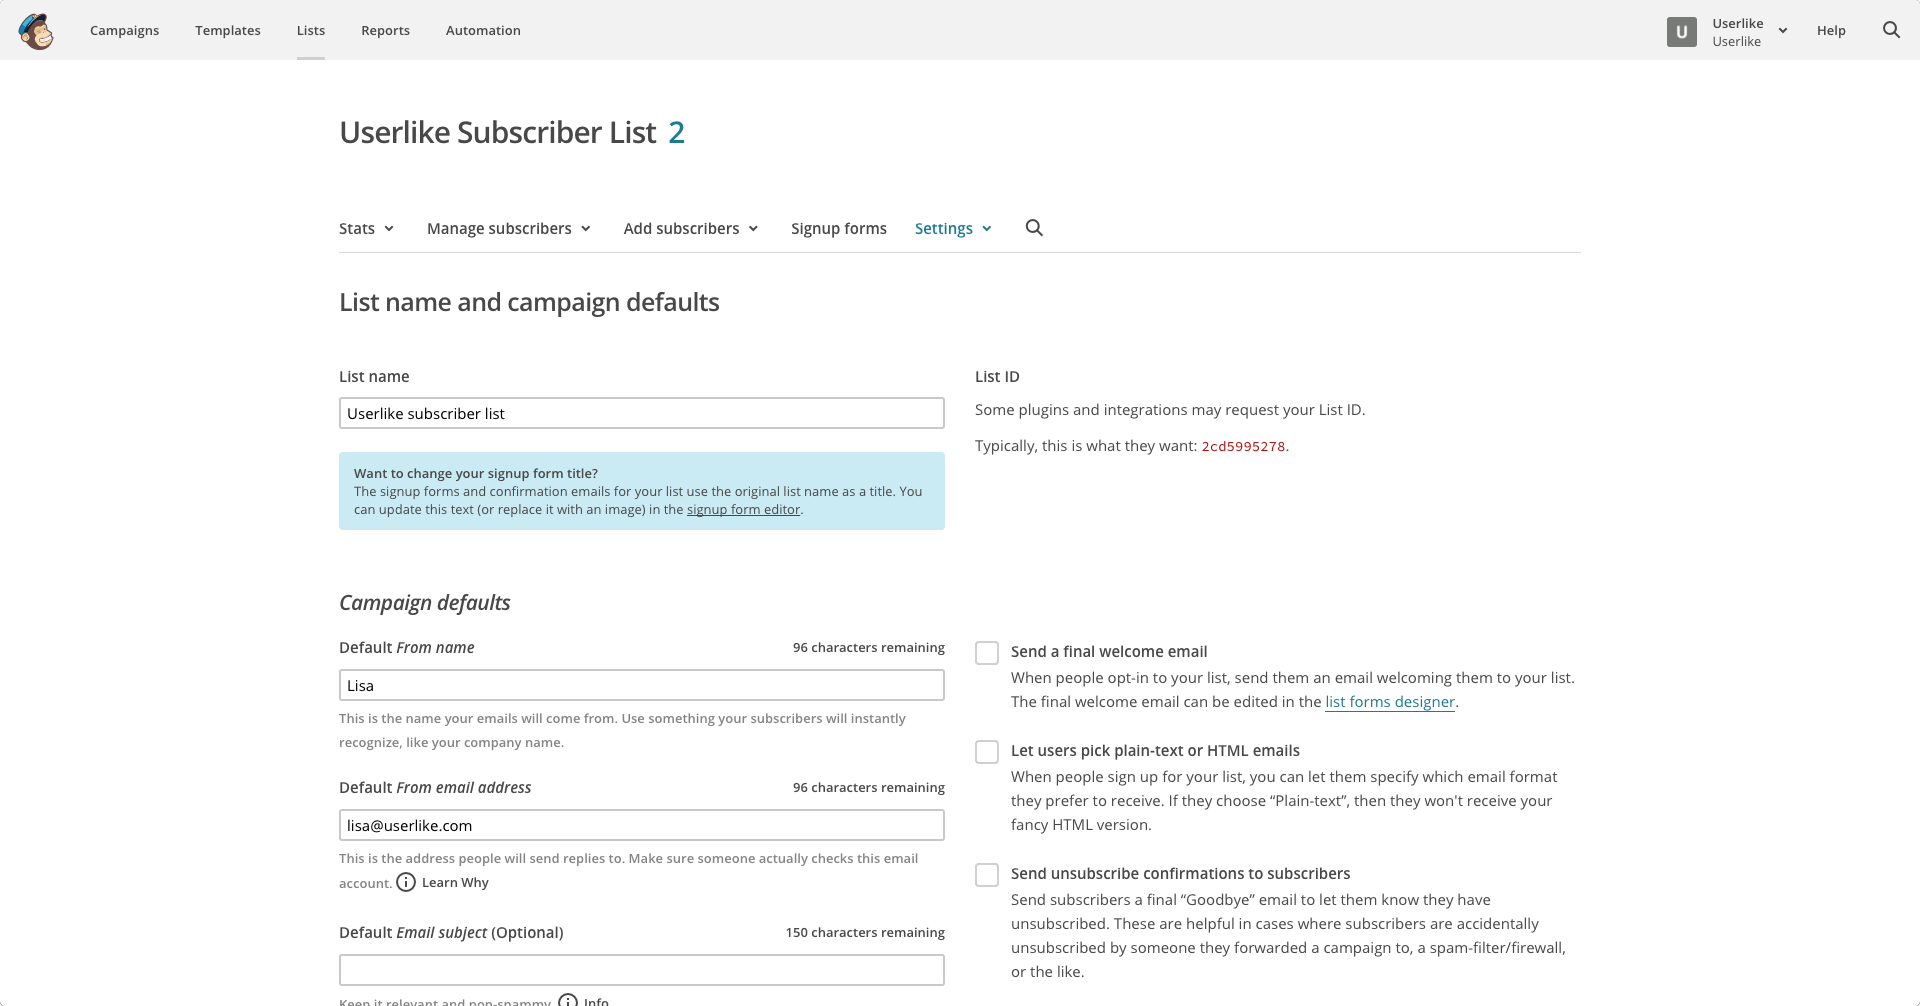This screenshot has height=1006, width=1920.
Task: Click the list search magnifier icon
Action: 1034,228
